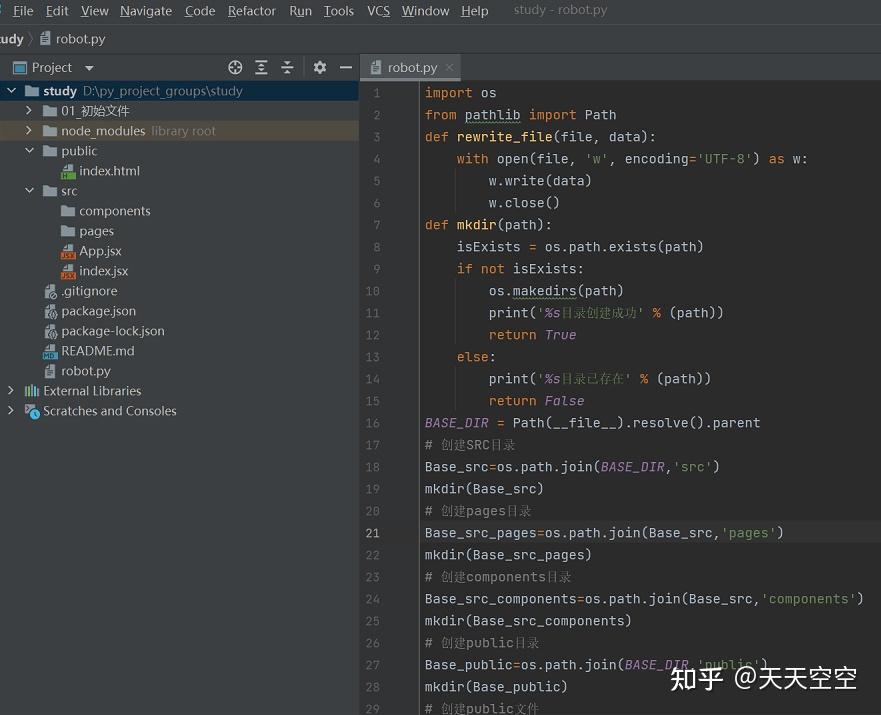Click the Collapse All icon in Project panel
881x715 pixels.
(287, 67)
